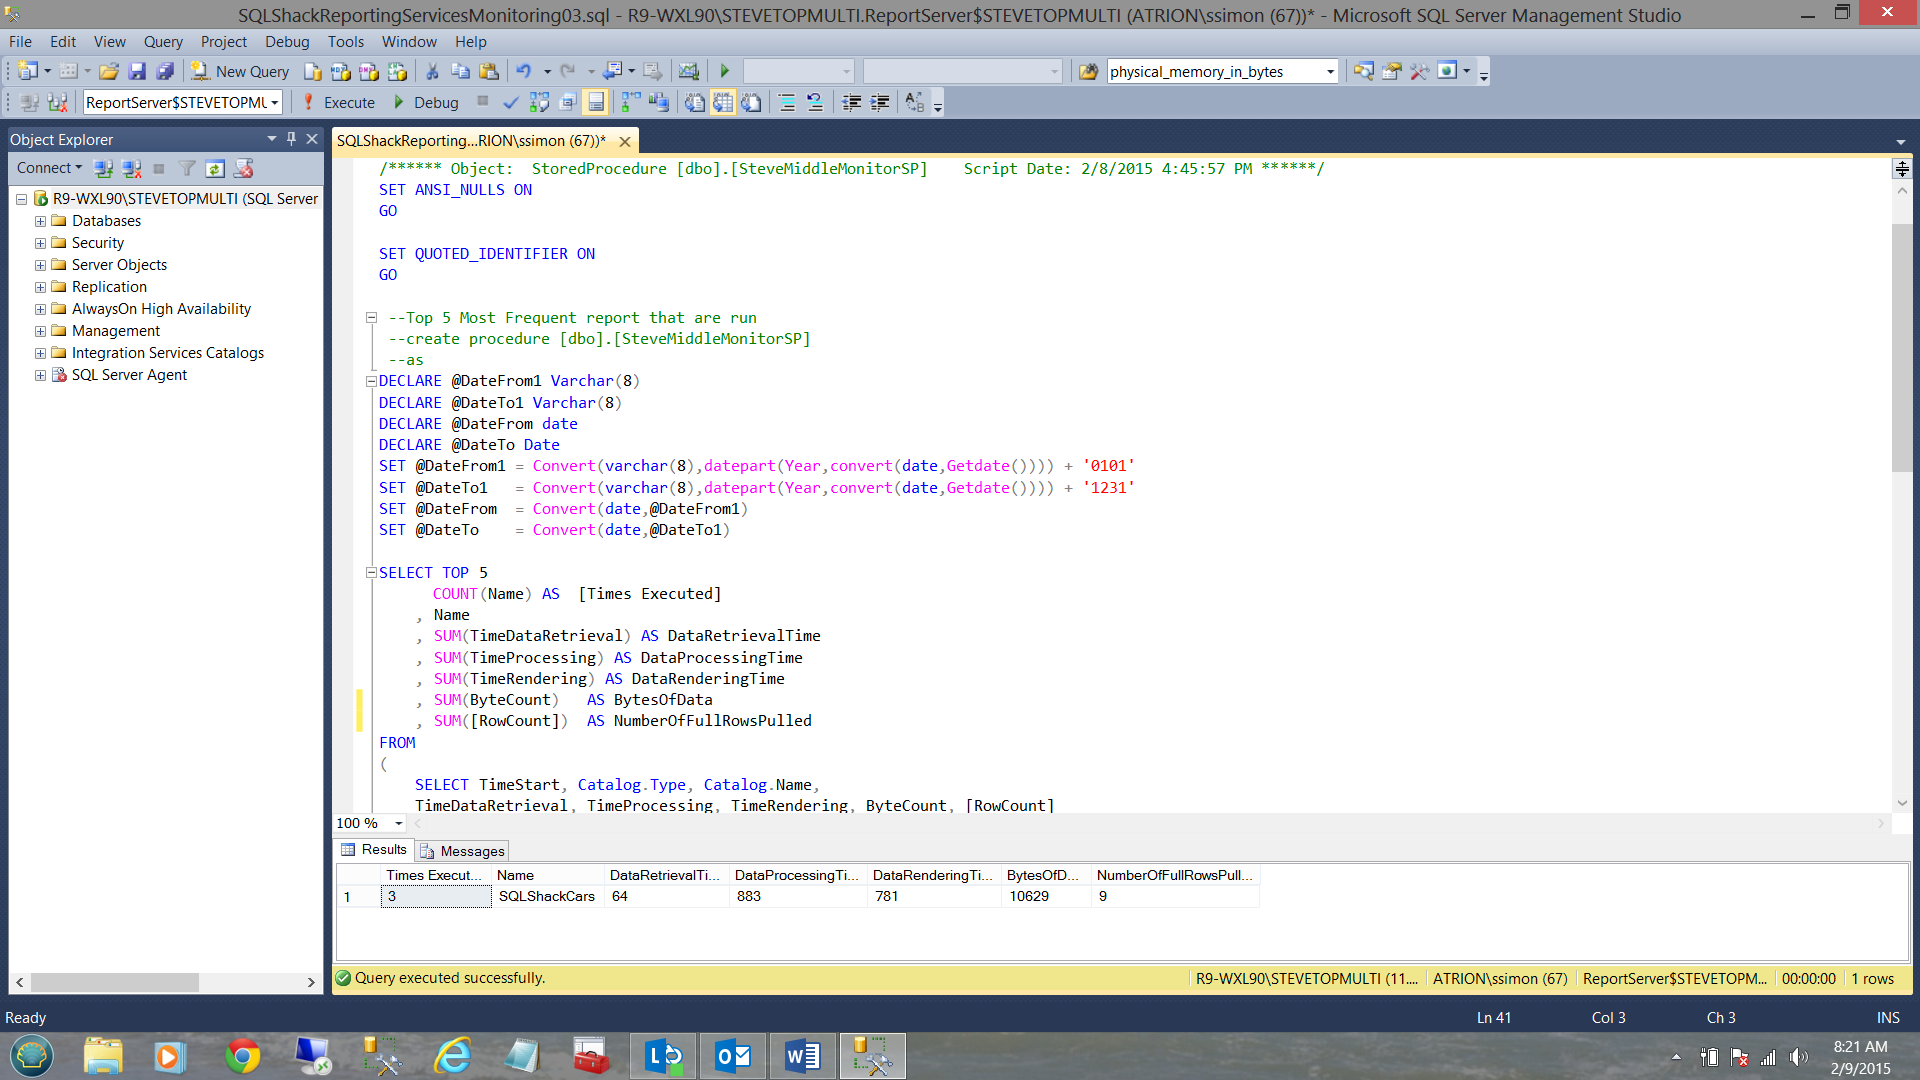Open Google Chrome from the taskbar

point(242,1056)
